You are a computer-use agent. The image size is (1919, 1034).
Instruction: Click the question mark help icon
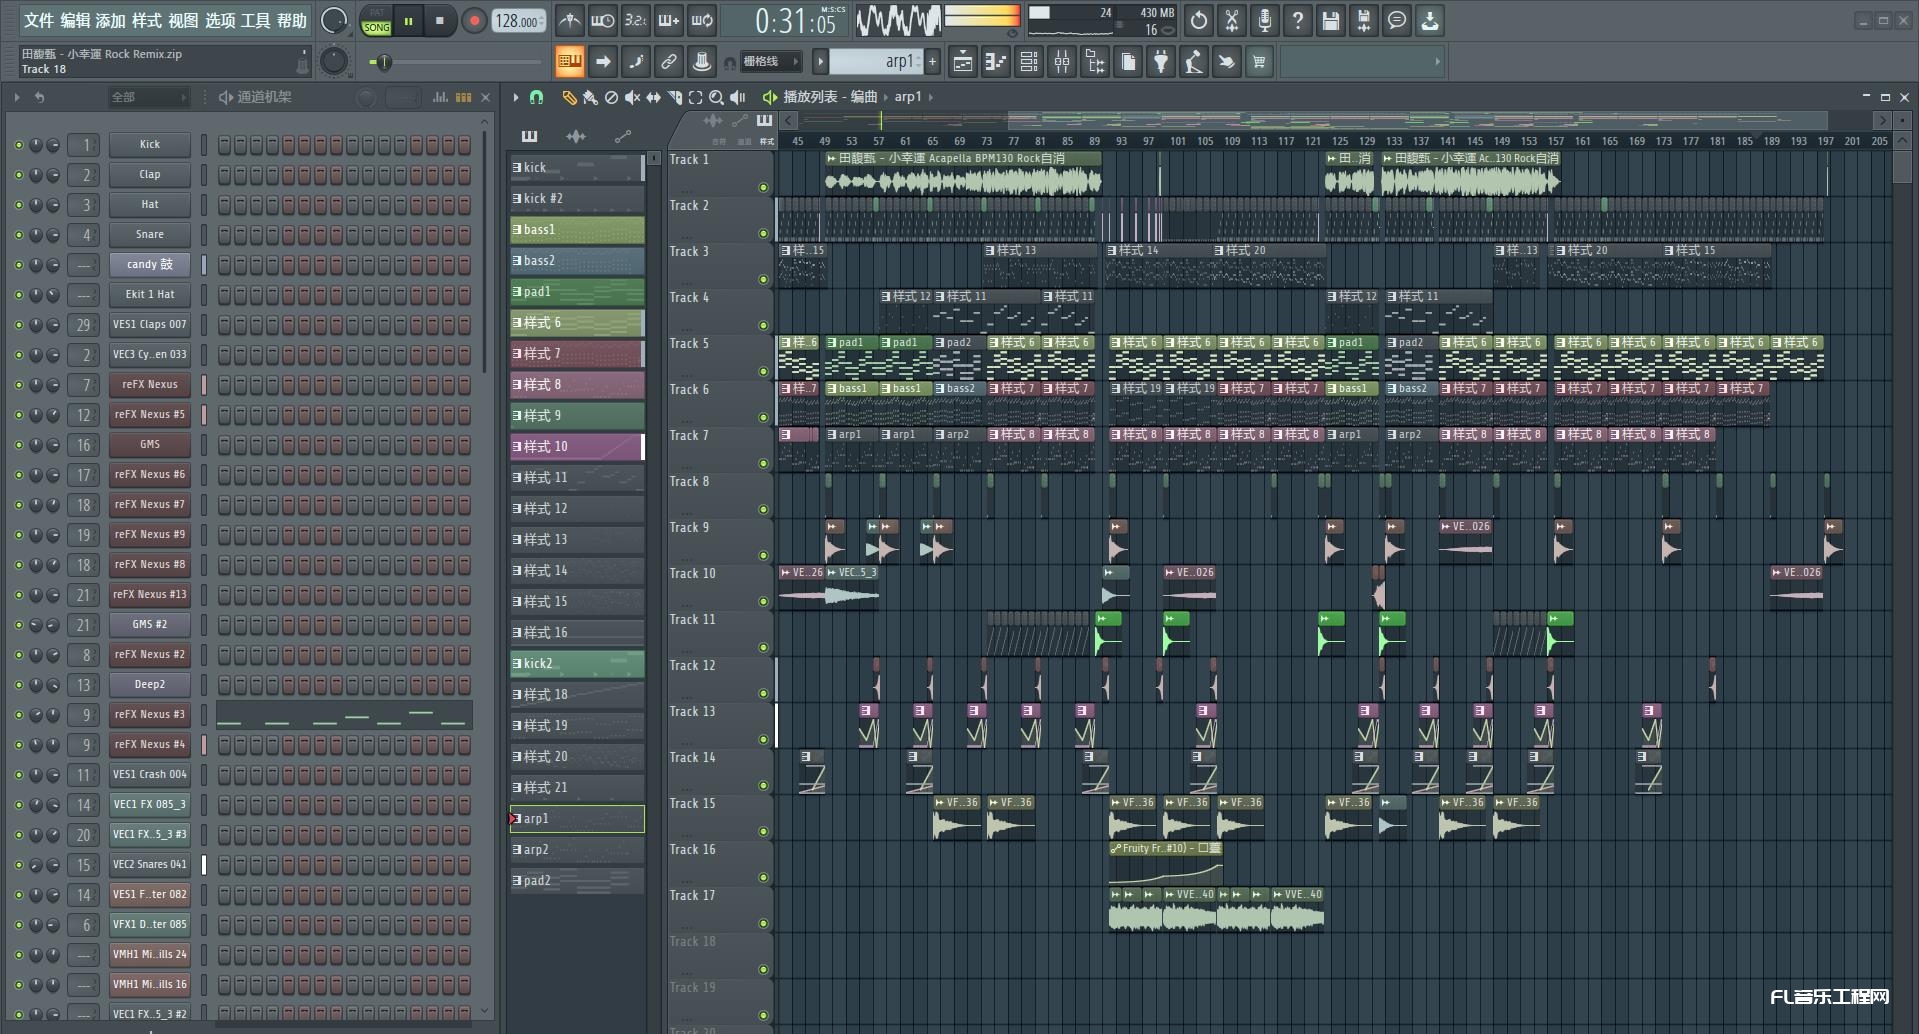tap(1298, 20)
